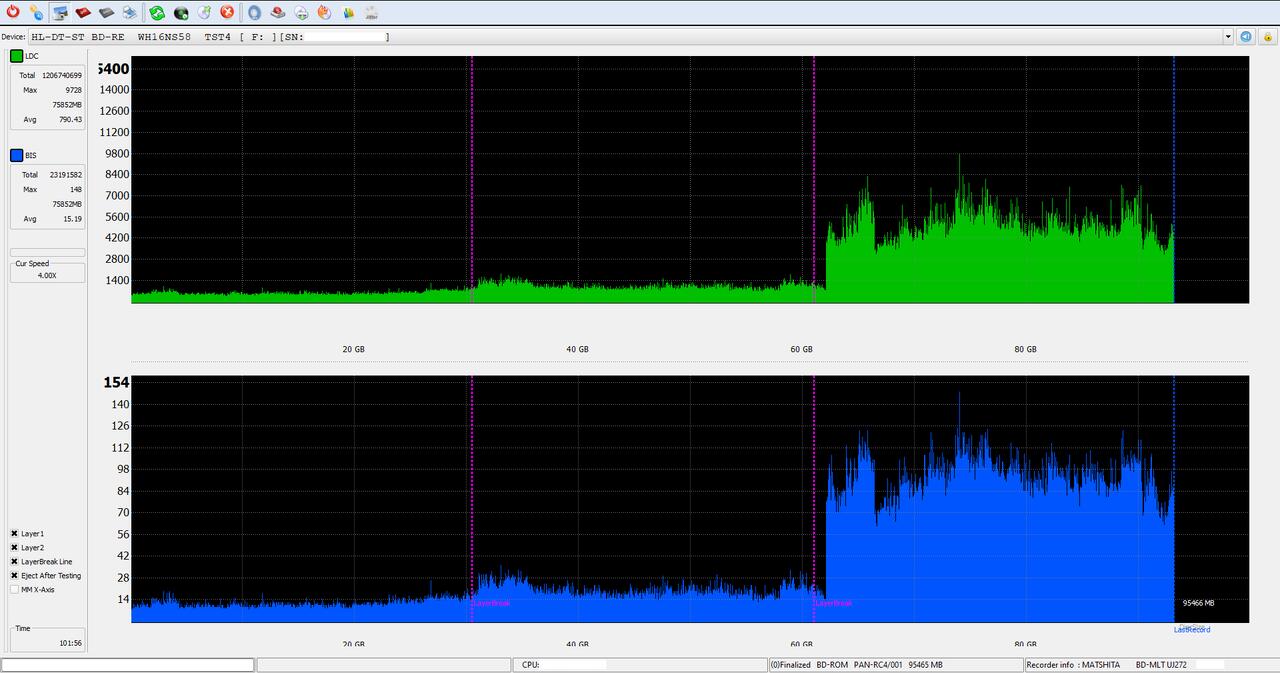Screen dimensions: 1280x673
Task: Toggle the LayerBreak Line checkbox
Action: (15, 562)
